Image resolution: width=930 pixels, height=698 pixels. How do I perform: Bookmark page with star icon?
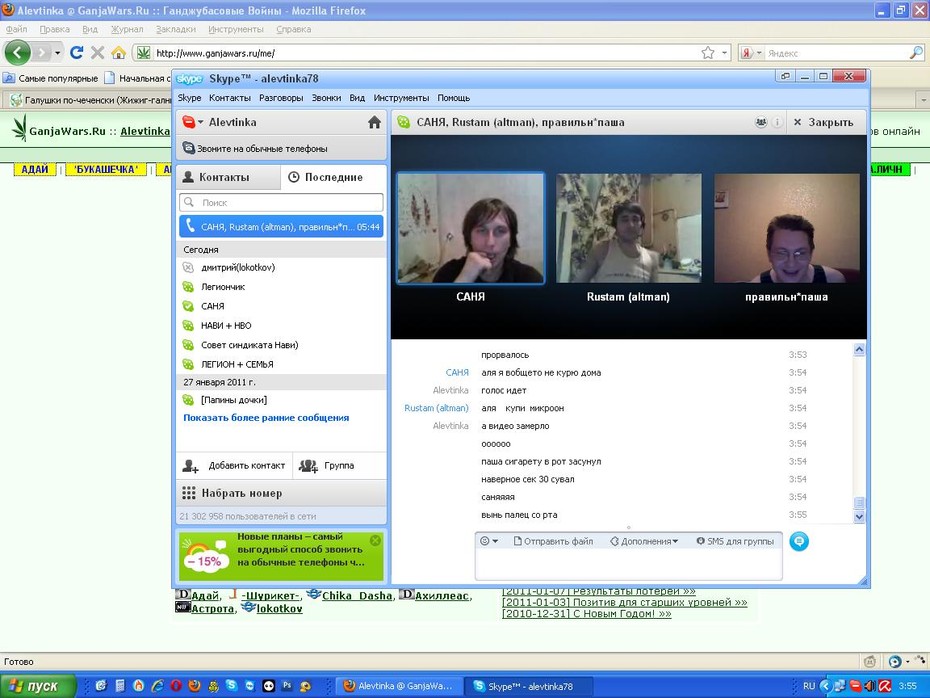[x=708, y=53]
